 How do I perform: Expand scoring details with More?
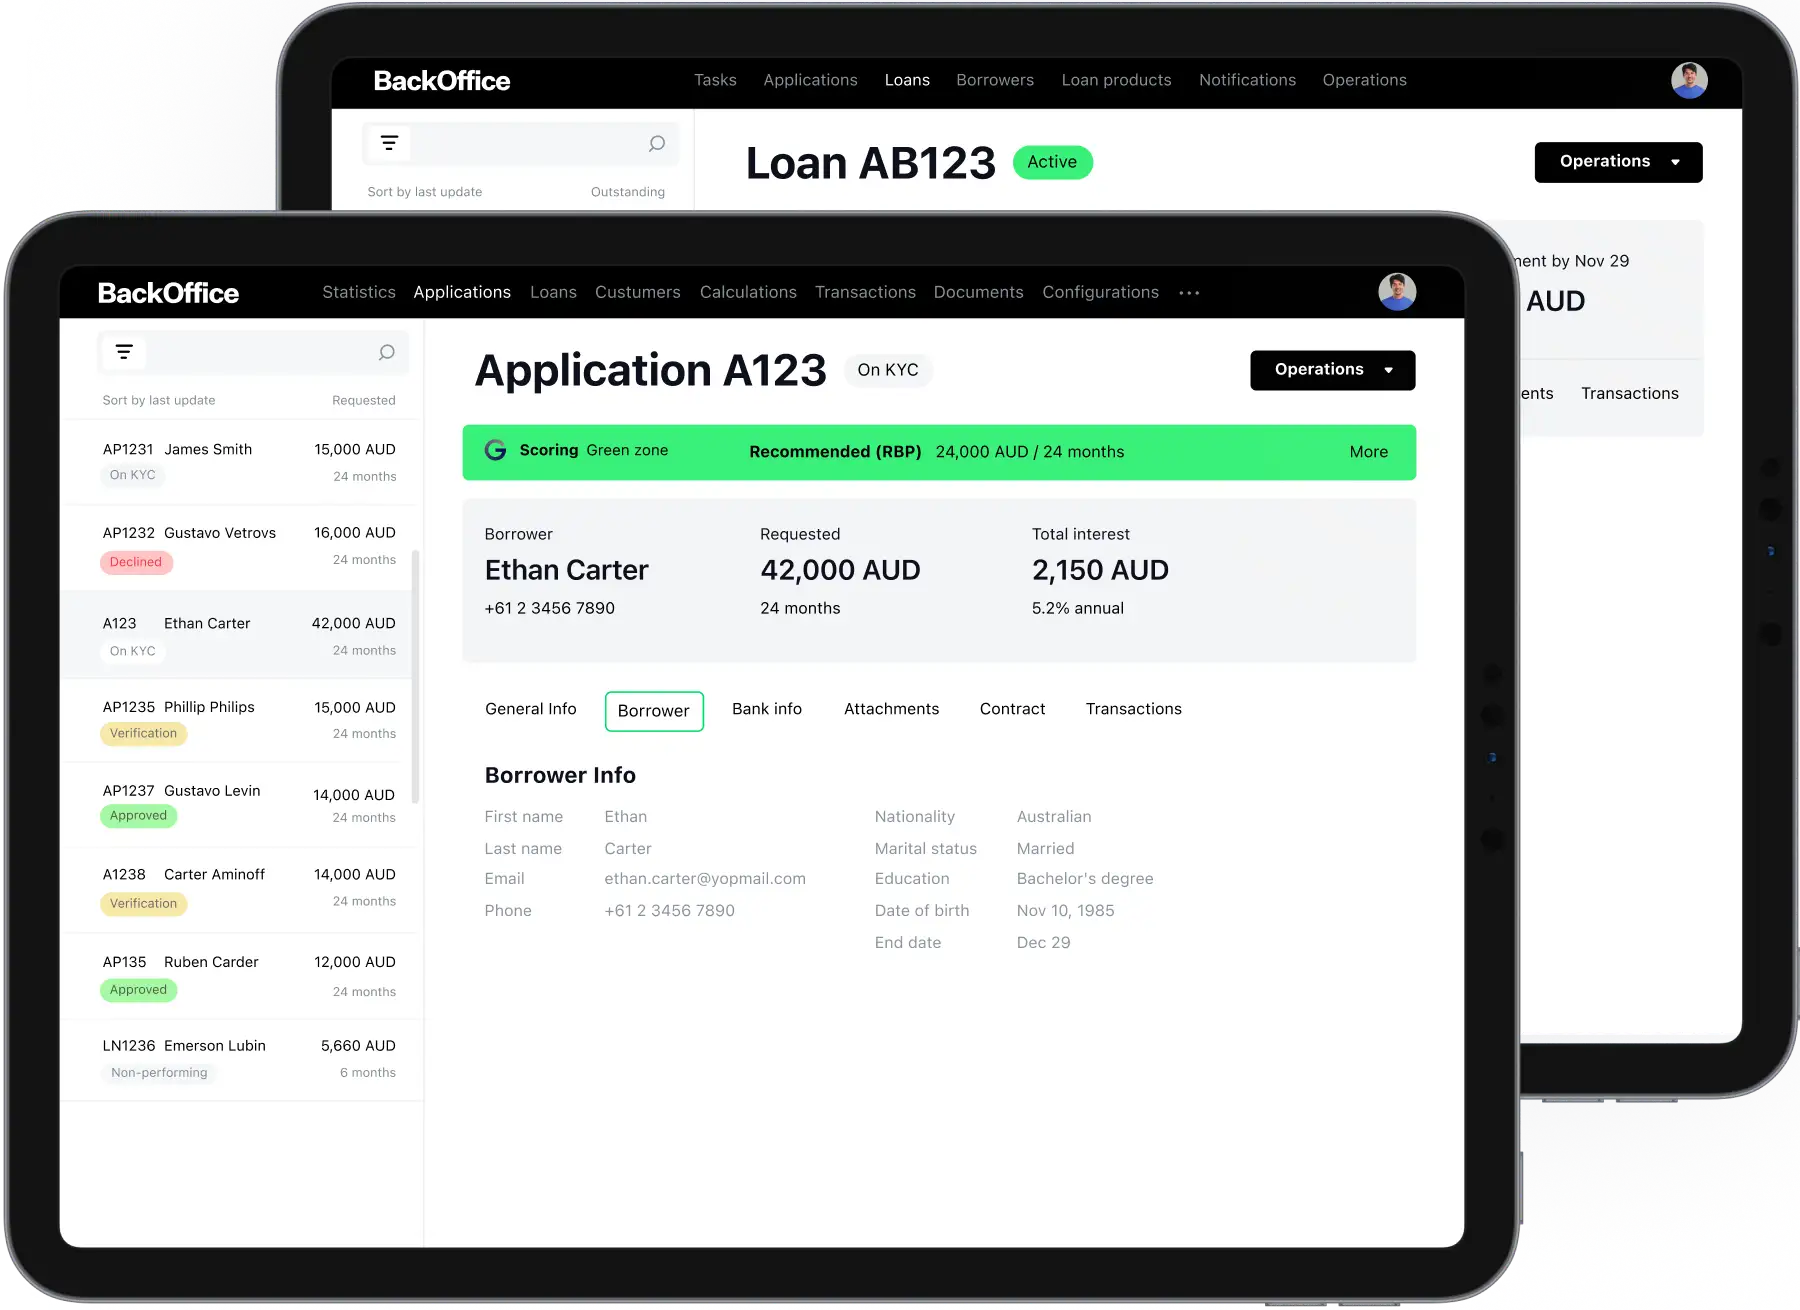click(1368, 452)
